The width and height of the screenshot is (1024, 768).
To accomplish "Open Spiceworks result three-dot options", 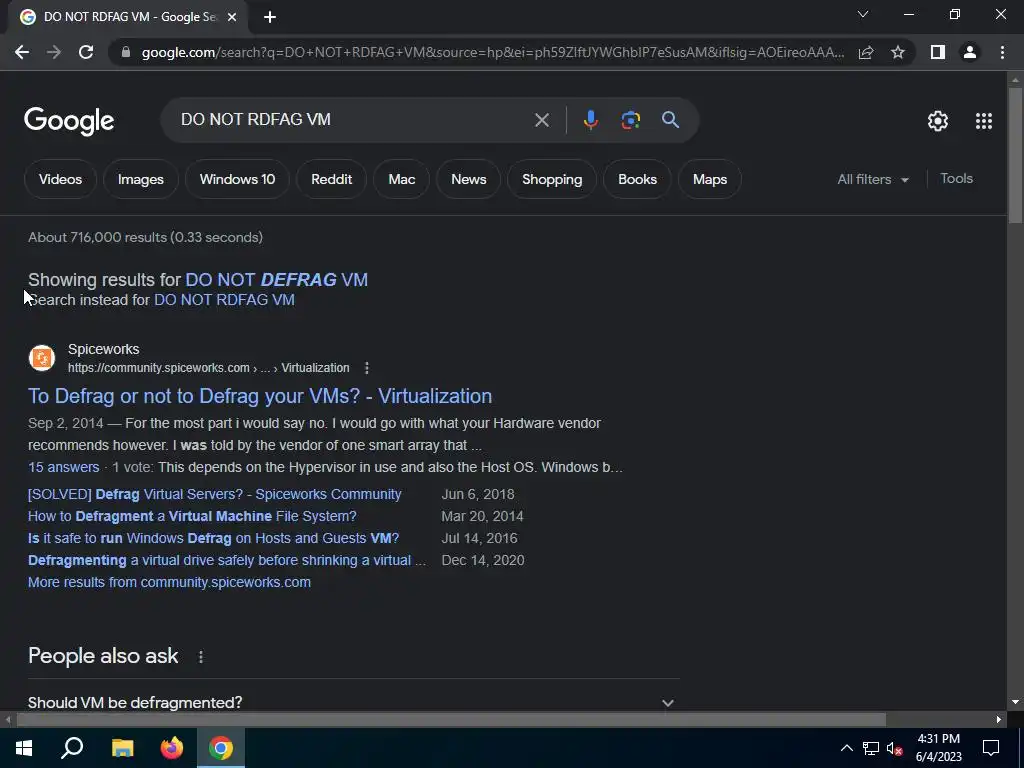I will 366,368.
